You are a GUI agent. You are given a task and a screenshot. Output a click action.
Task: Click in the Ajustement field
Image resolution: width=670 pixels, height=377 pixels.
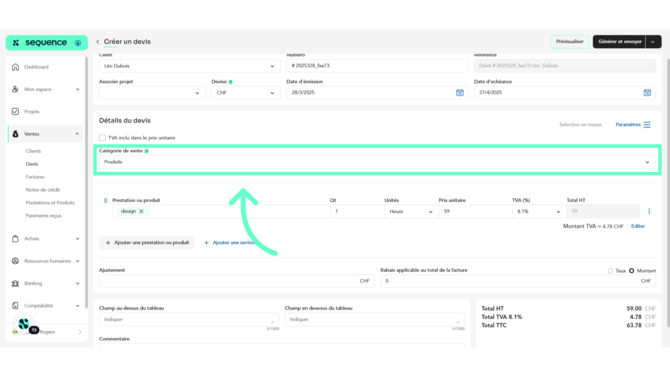(237, 281)
